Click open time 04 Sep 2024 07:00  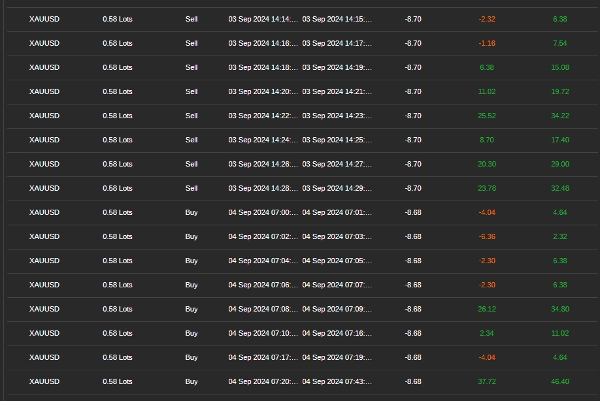coord(263,212)
